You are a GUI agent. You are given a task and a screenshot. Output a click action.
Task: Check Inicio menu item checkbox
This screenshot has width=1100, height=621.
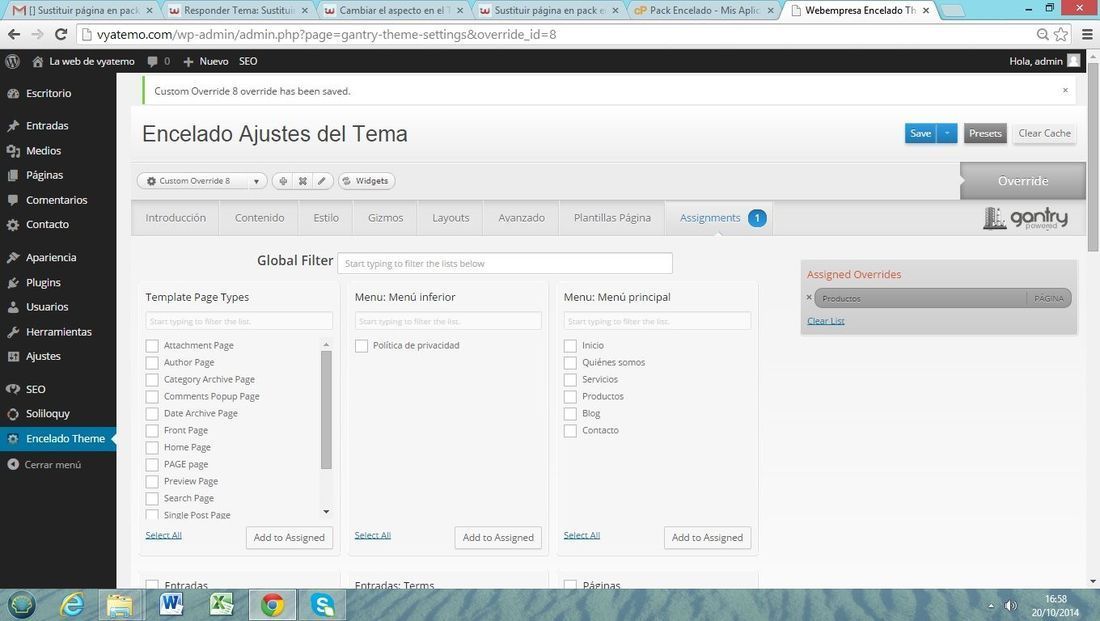570,346
